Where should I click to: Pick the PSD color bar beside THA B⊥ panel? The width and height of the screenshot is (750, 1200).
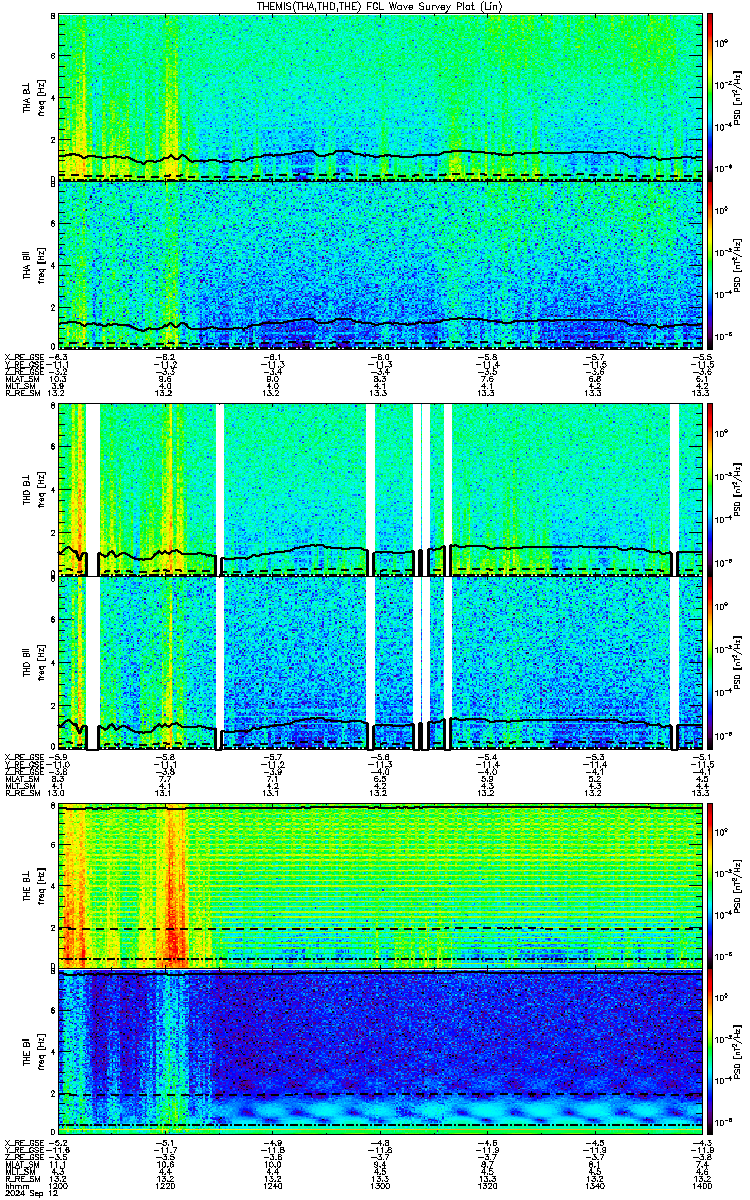click(x=710, y=97)
